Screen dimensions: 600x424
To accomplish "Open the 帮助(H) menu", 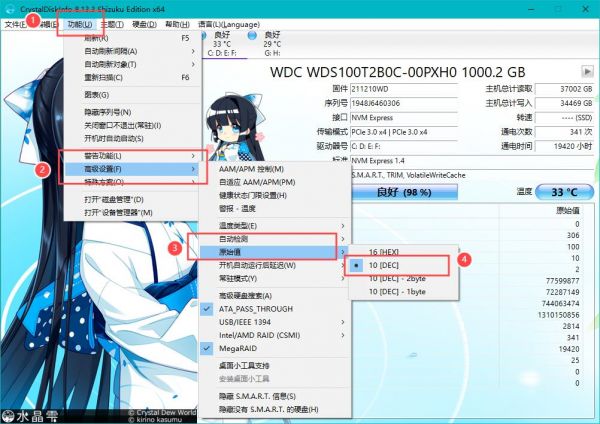I will coord(177,24).
